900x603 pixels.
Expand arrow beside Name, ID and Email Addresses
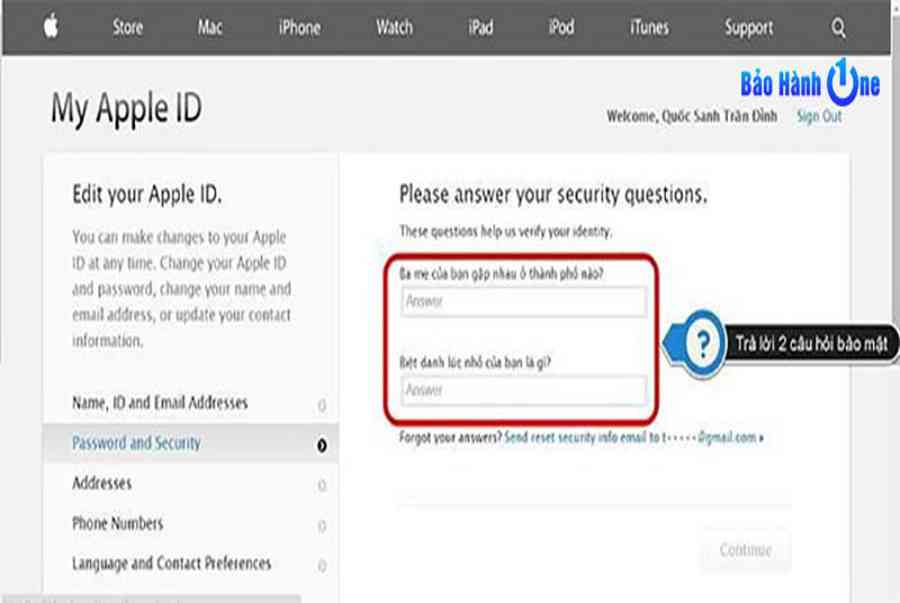click(322, 406)
